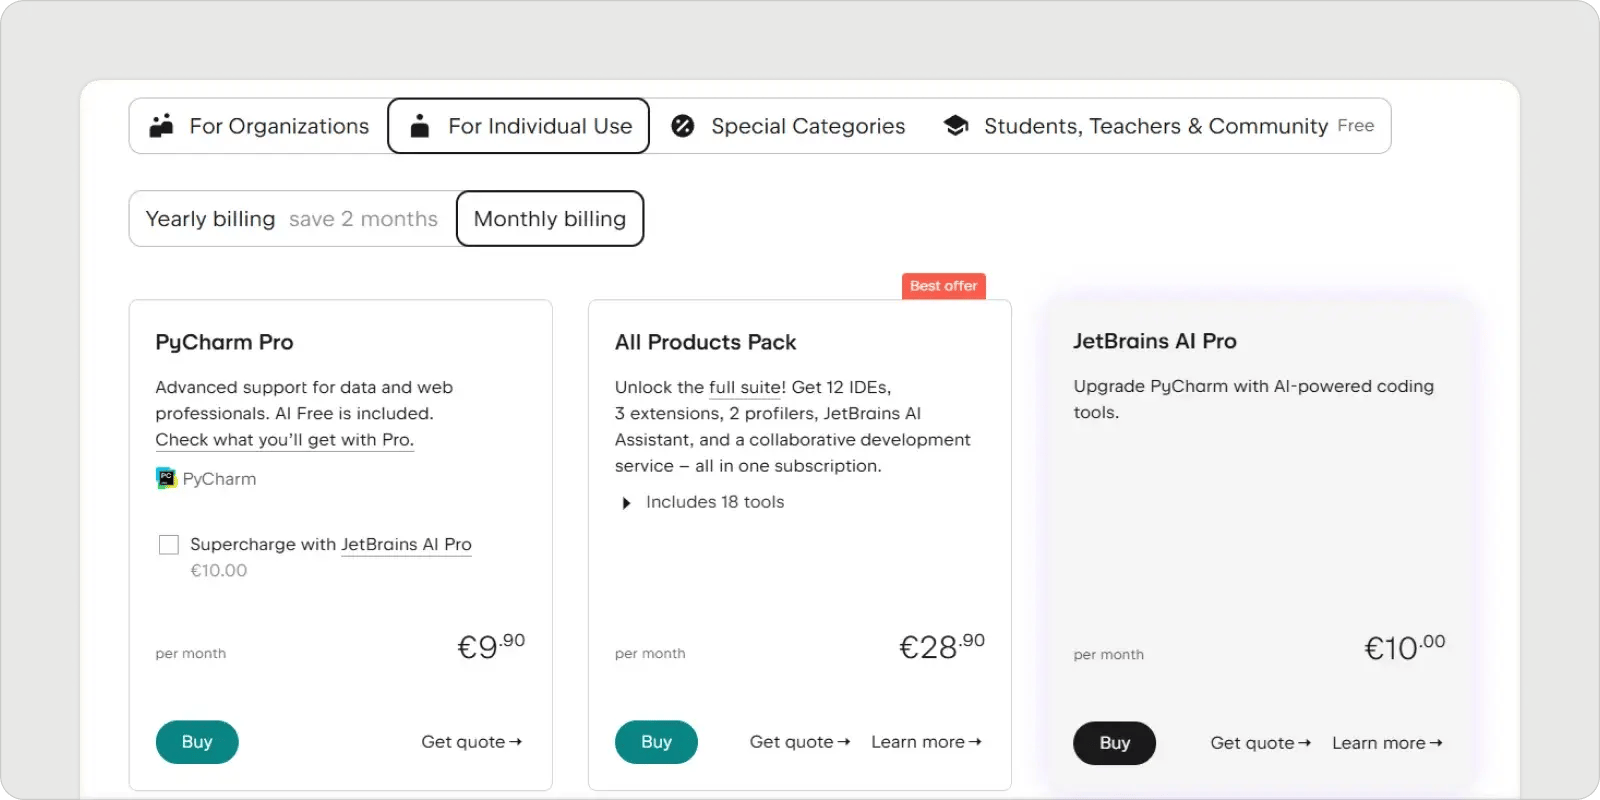
Task: Open the 'full suite' link
Action: 747,387
